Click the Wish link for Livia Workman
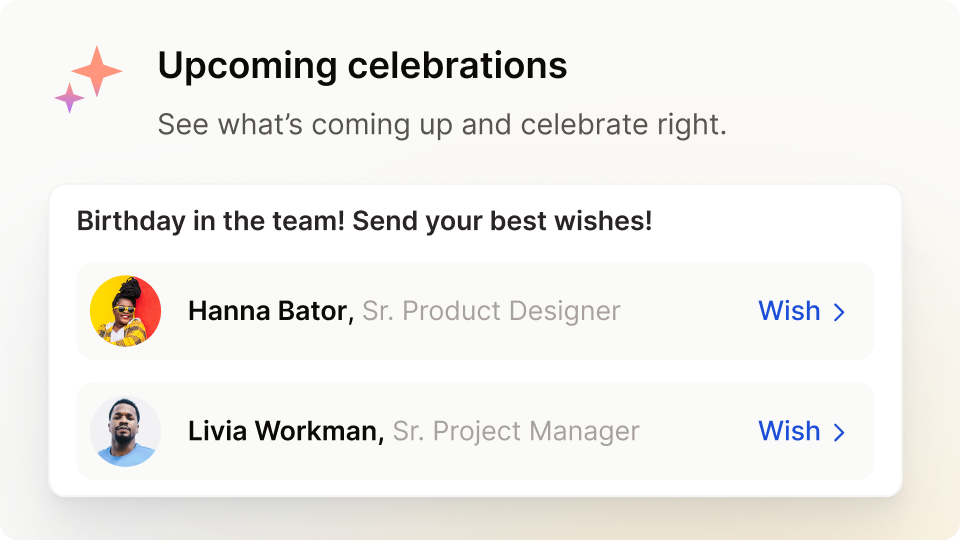The height and width of the screenshot is (541, 960). coord(789,431)
